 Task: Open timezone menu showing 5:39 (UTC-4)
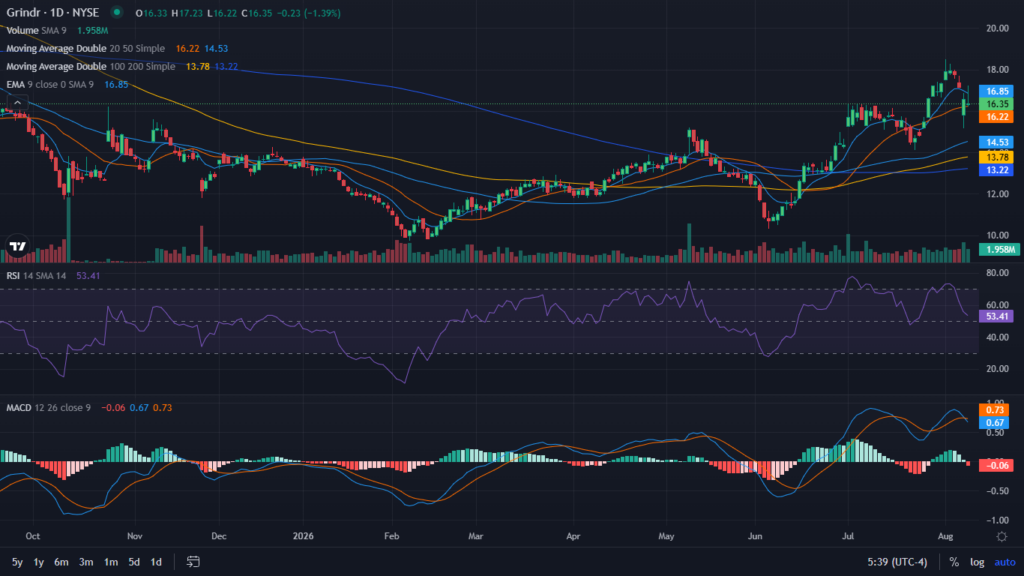(897, 562)
